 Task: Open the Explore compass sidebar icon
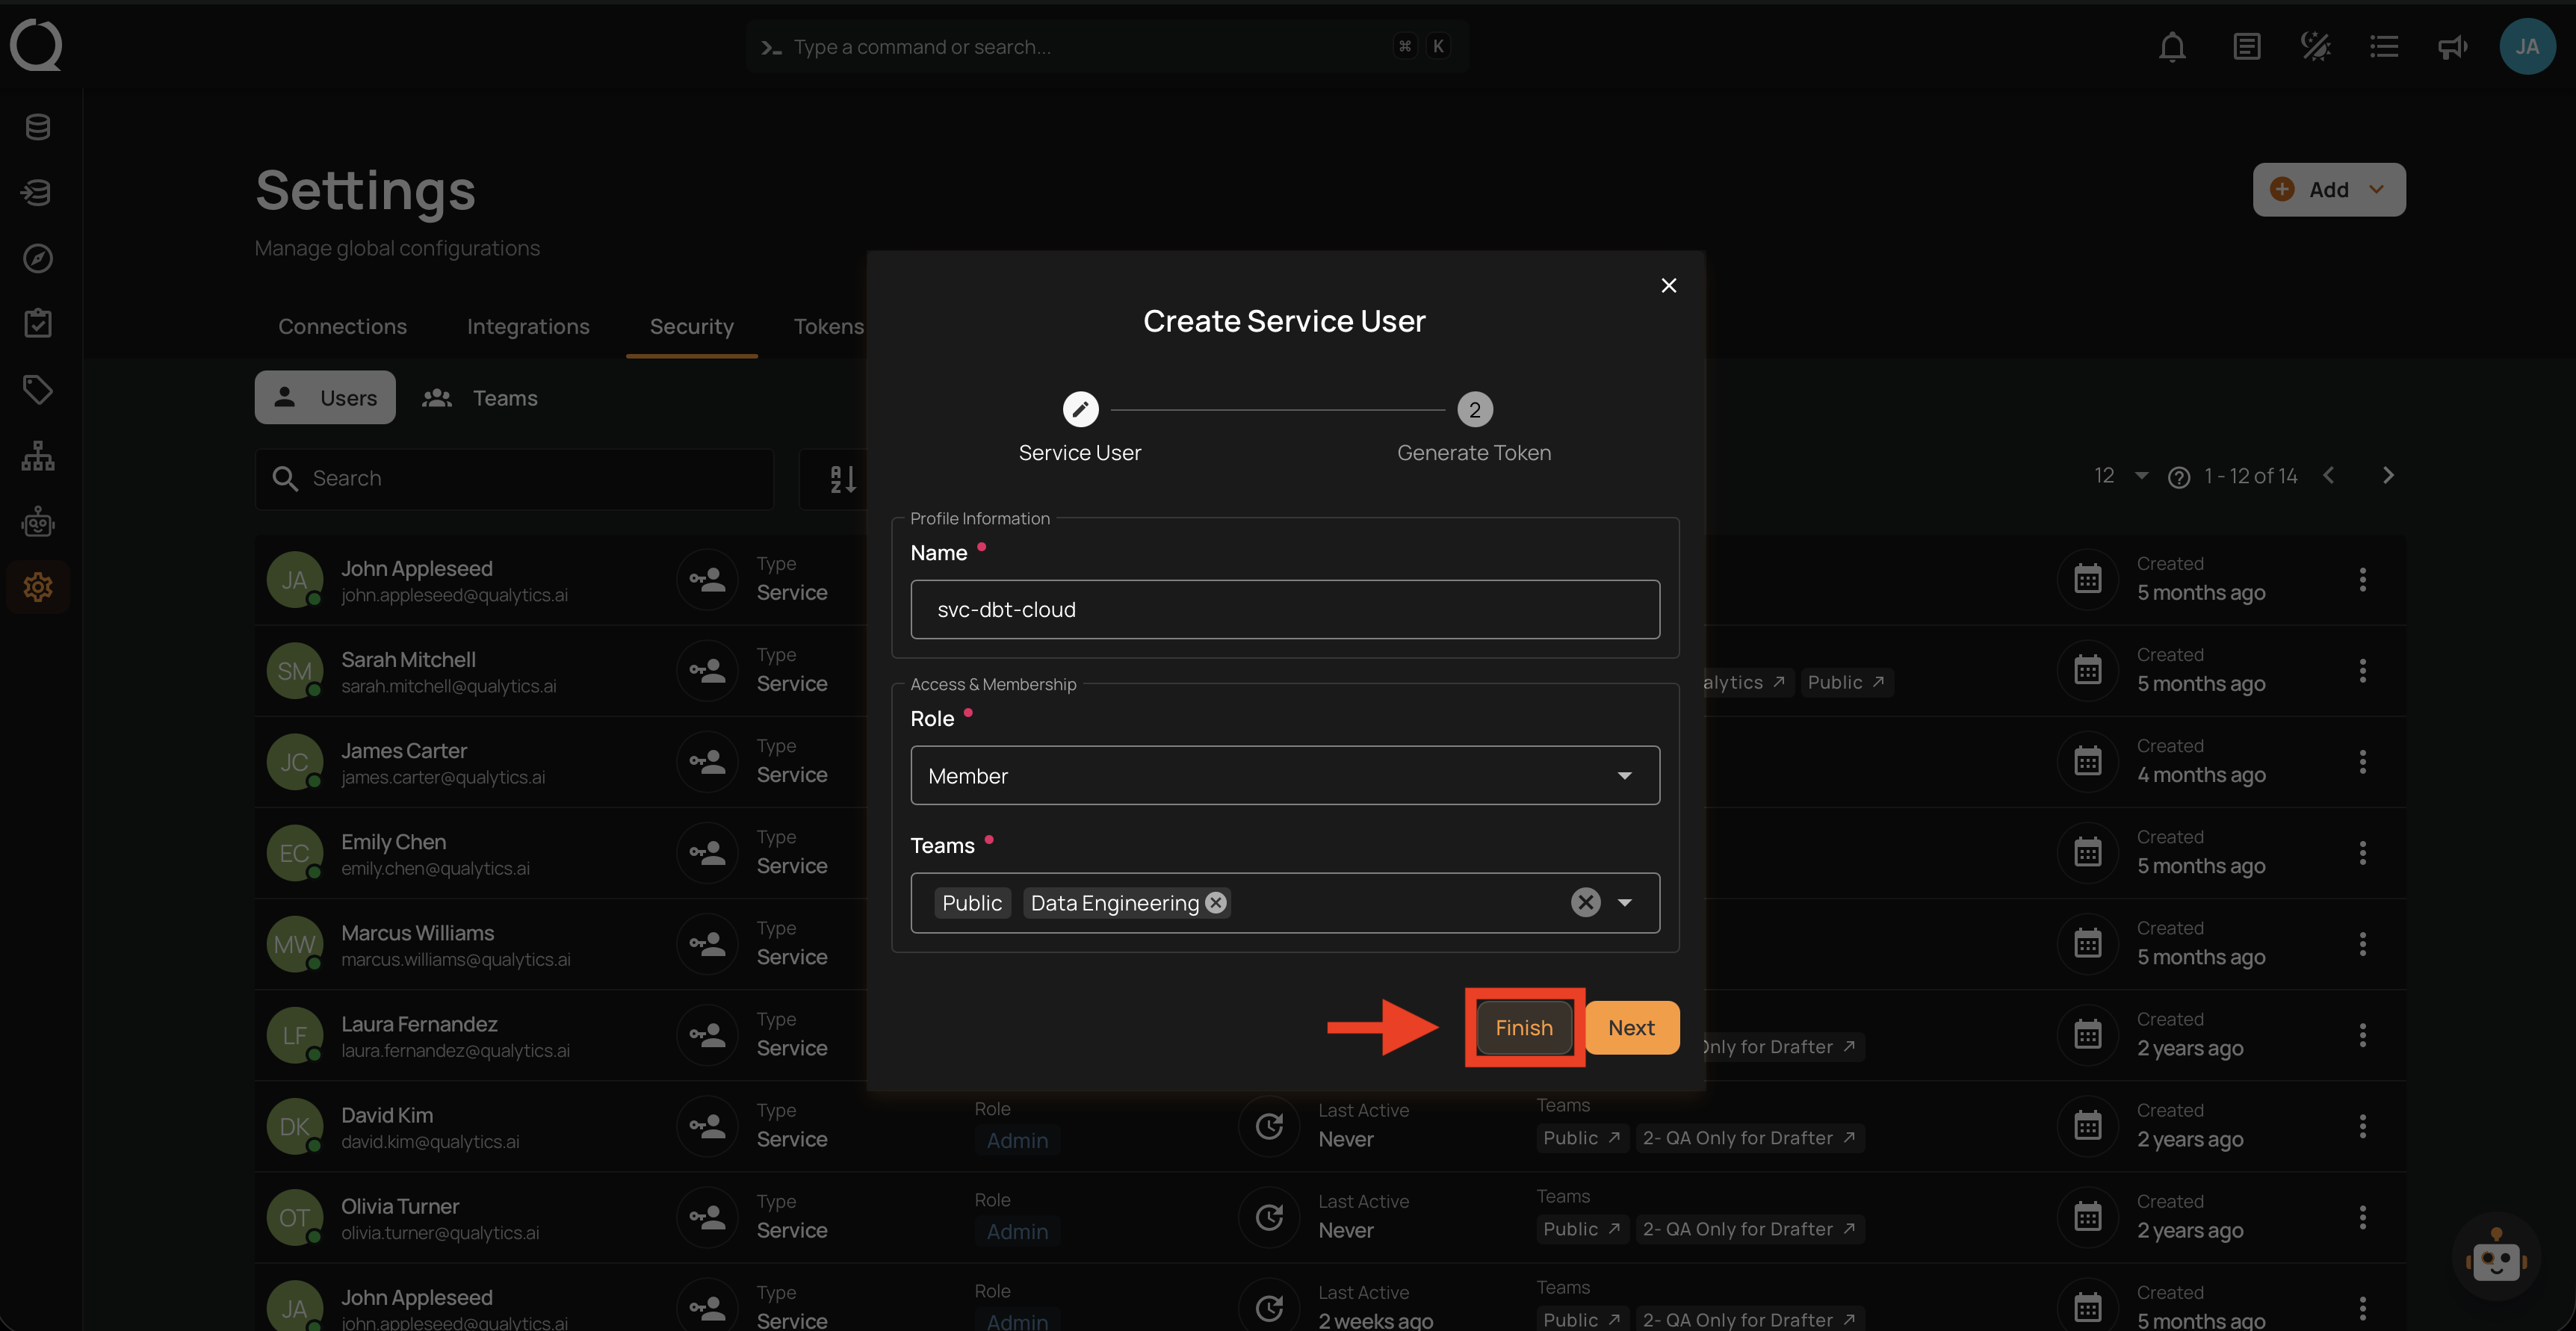pyautogui.click(x=38, y=258)
